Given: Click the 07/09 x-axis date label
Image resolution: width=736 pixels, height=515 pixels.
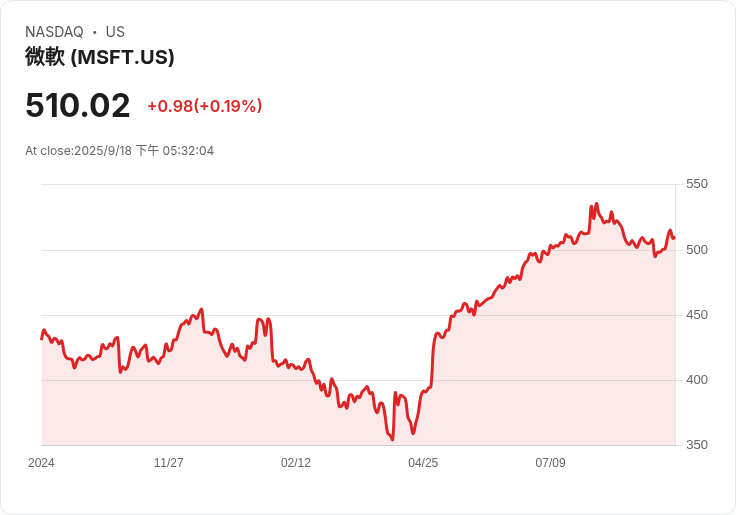Looking at the screenshot, I should [550, 463].
